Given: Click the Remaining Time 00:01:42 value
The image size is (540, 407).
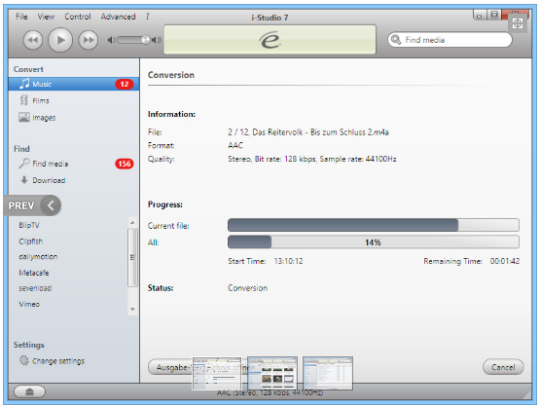Looking at the screenshot, I should point(505,261).
